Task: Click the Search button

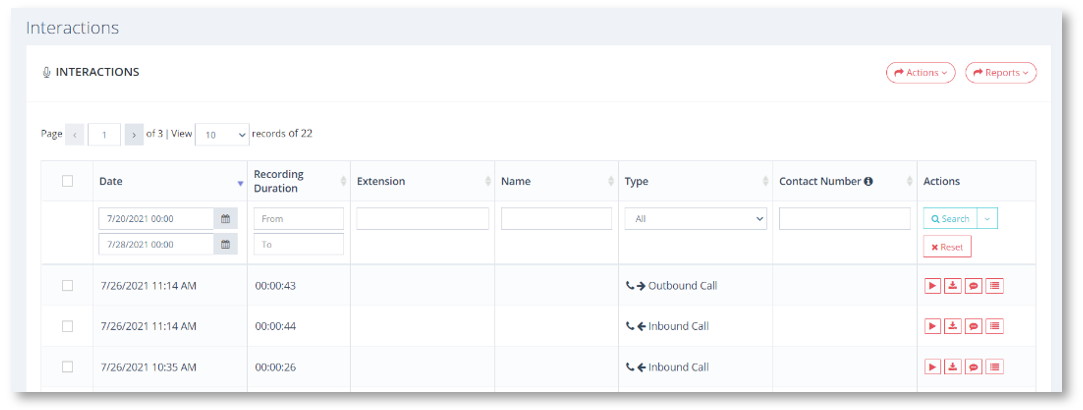Action: tap(950, 219)
